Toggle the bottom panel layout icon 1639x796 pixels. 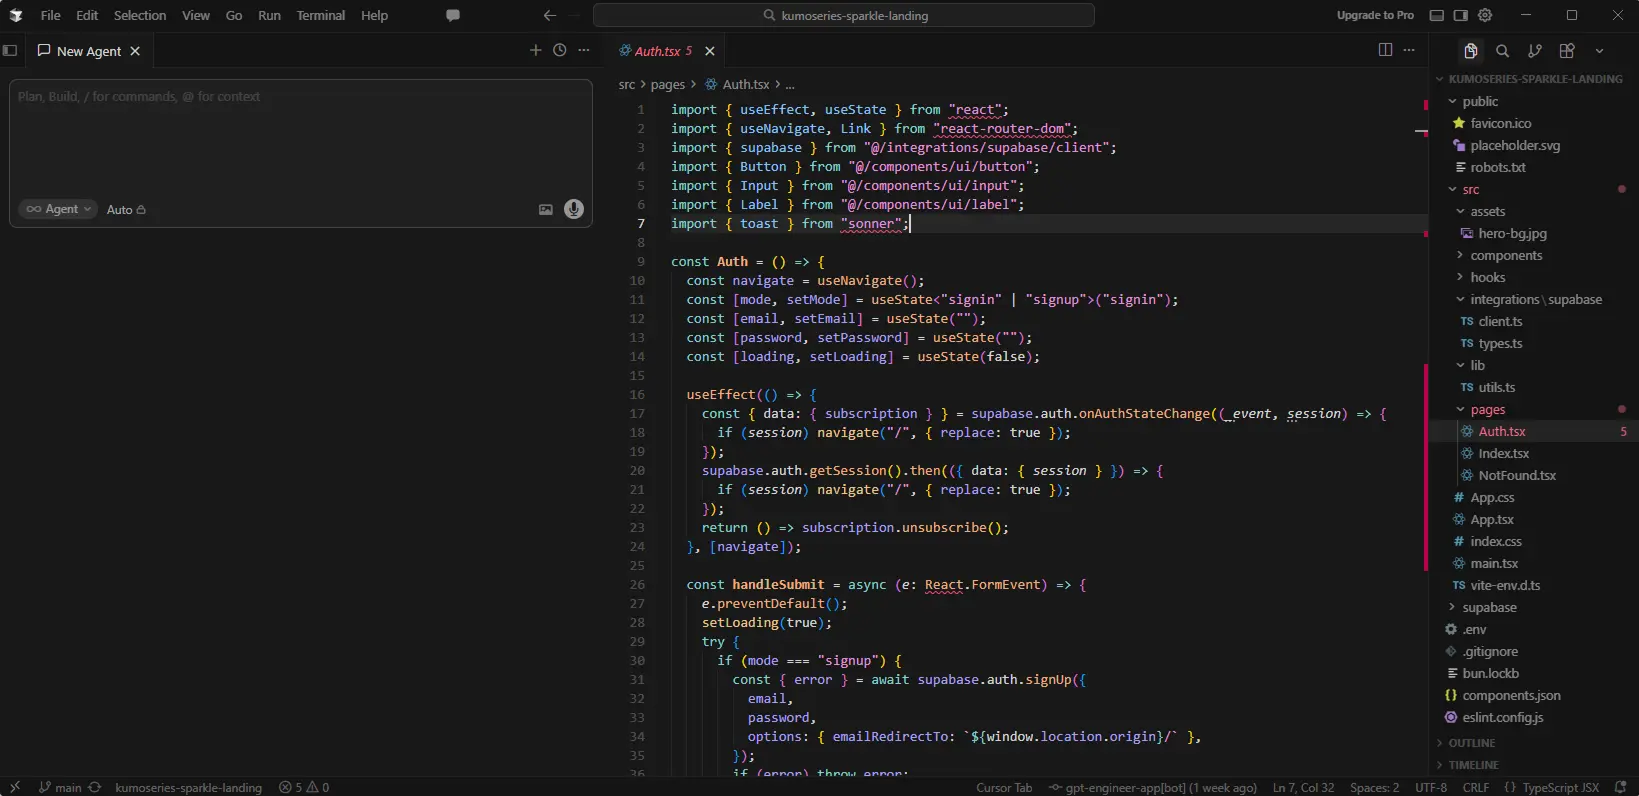tap(1437, 15)
